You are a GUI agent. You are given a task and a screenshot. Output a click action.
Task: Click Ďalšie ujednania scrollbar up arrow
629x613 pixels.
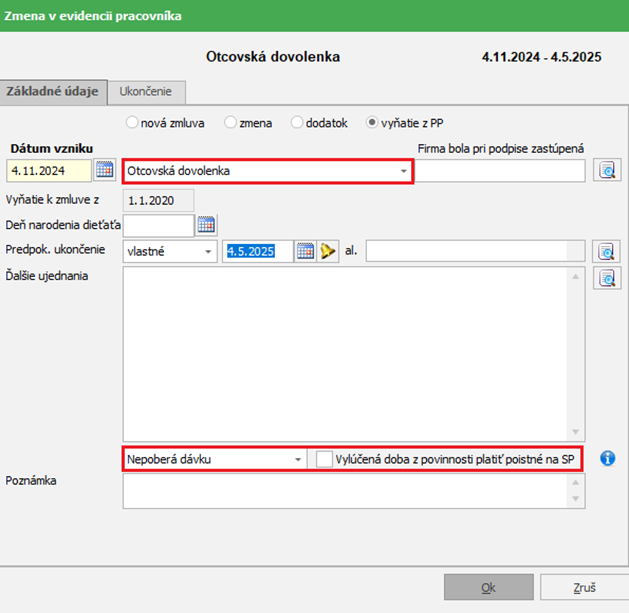(576, 276)
